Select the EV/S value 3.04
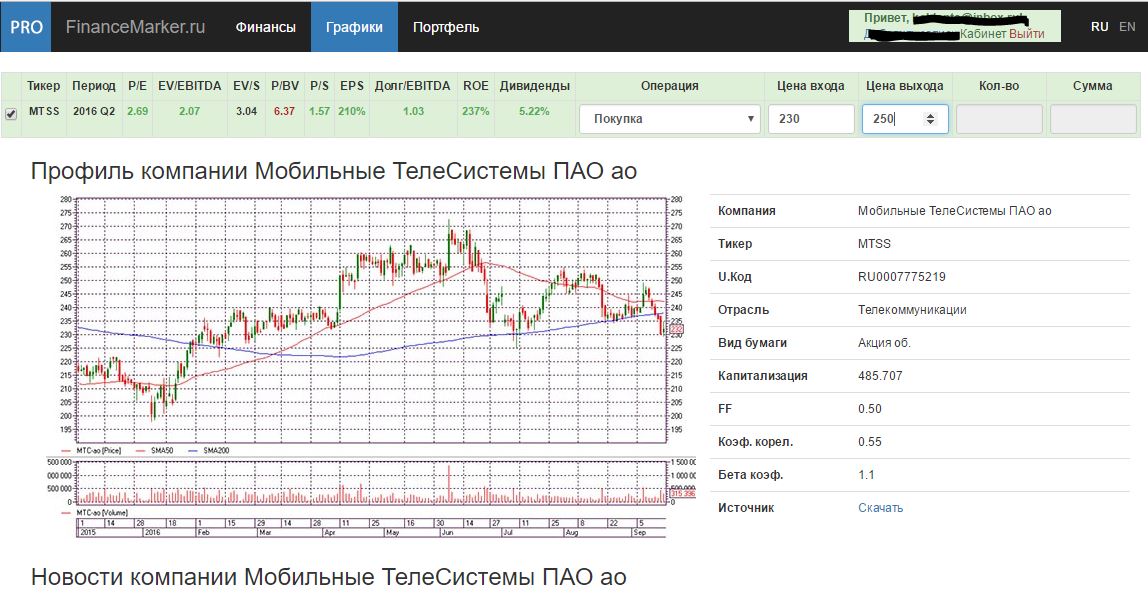 tap(246, 111)
